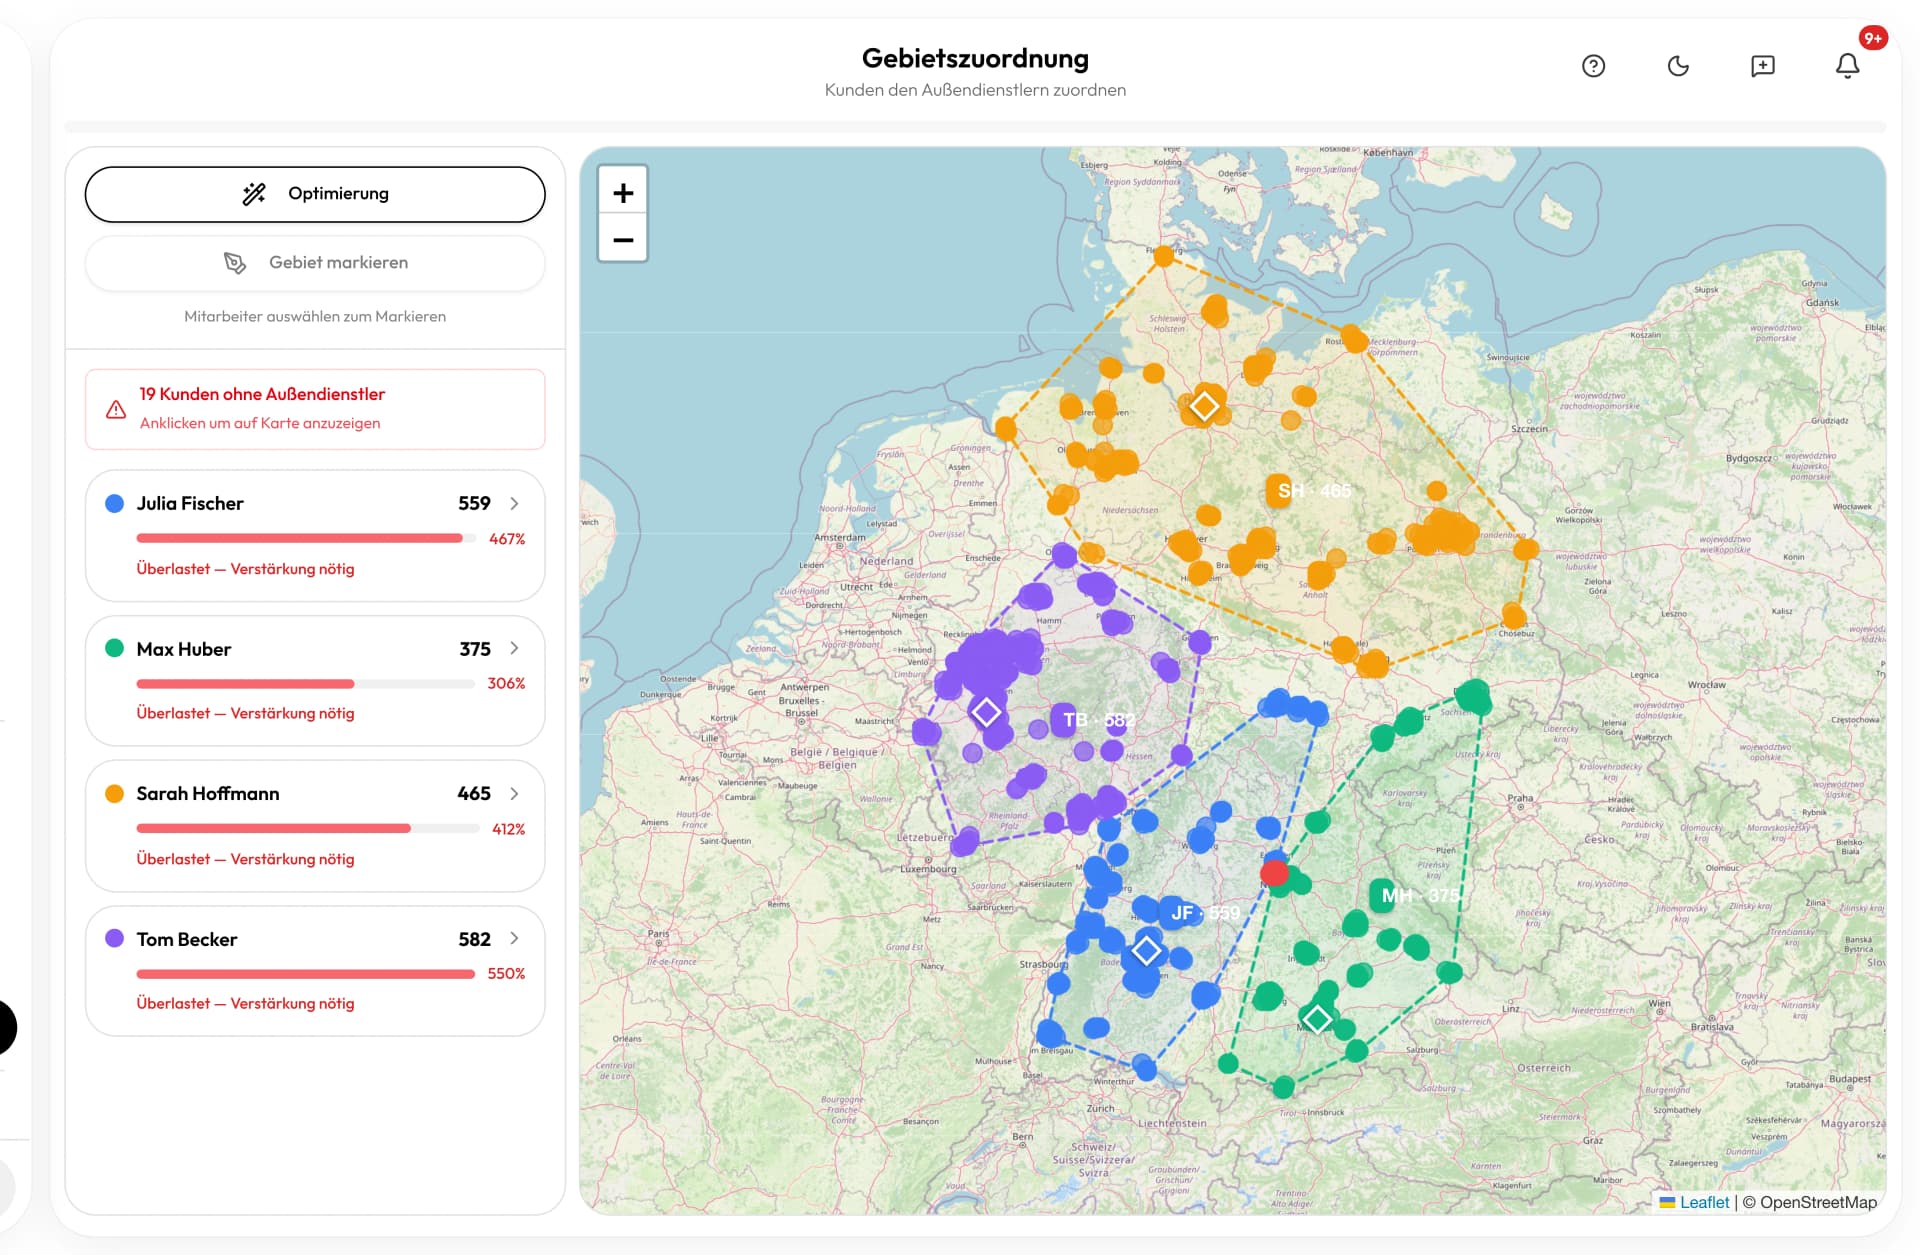Expand Max Huber chevron

click(x=514, y=648)
